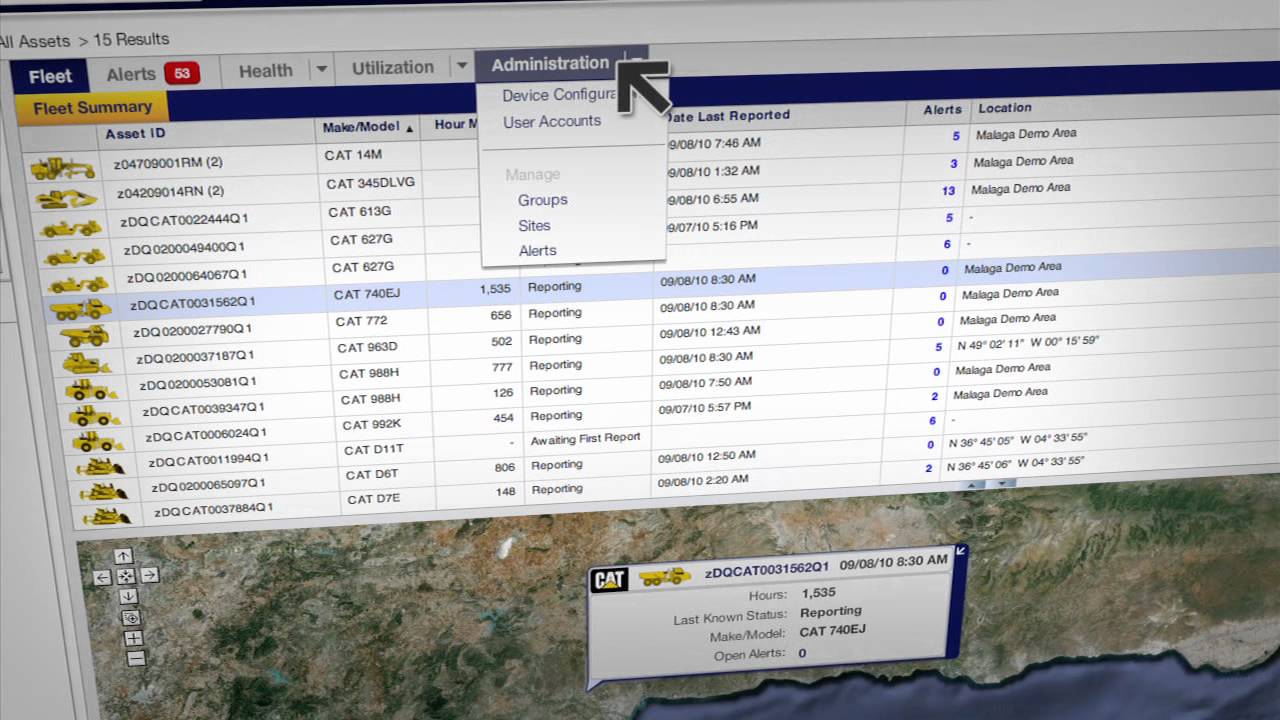This screenshot has width=1280, height=720.
Task: Choose Sites under Manage
Action: pos(535,226)
